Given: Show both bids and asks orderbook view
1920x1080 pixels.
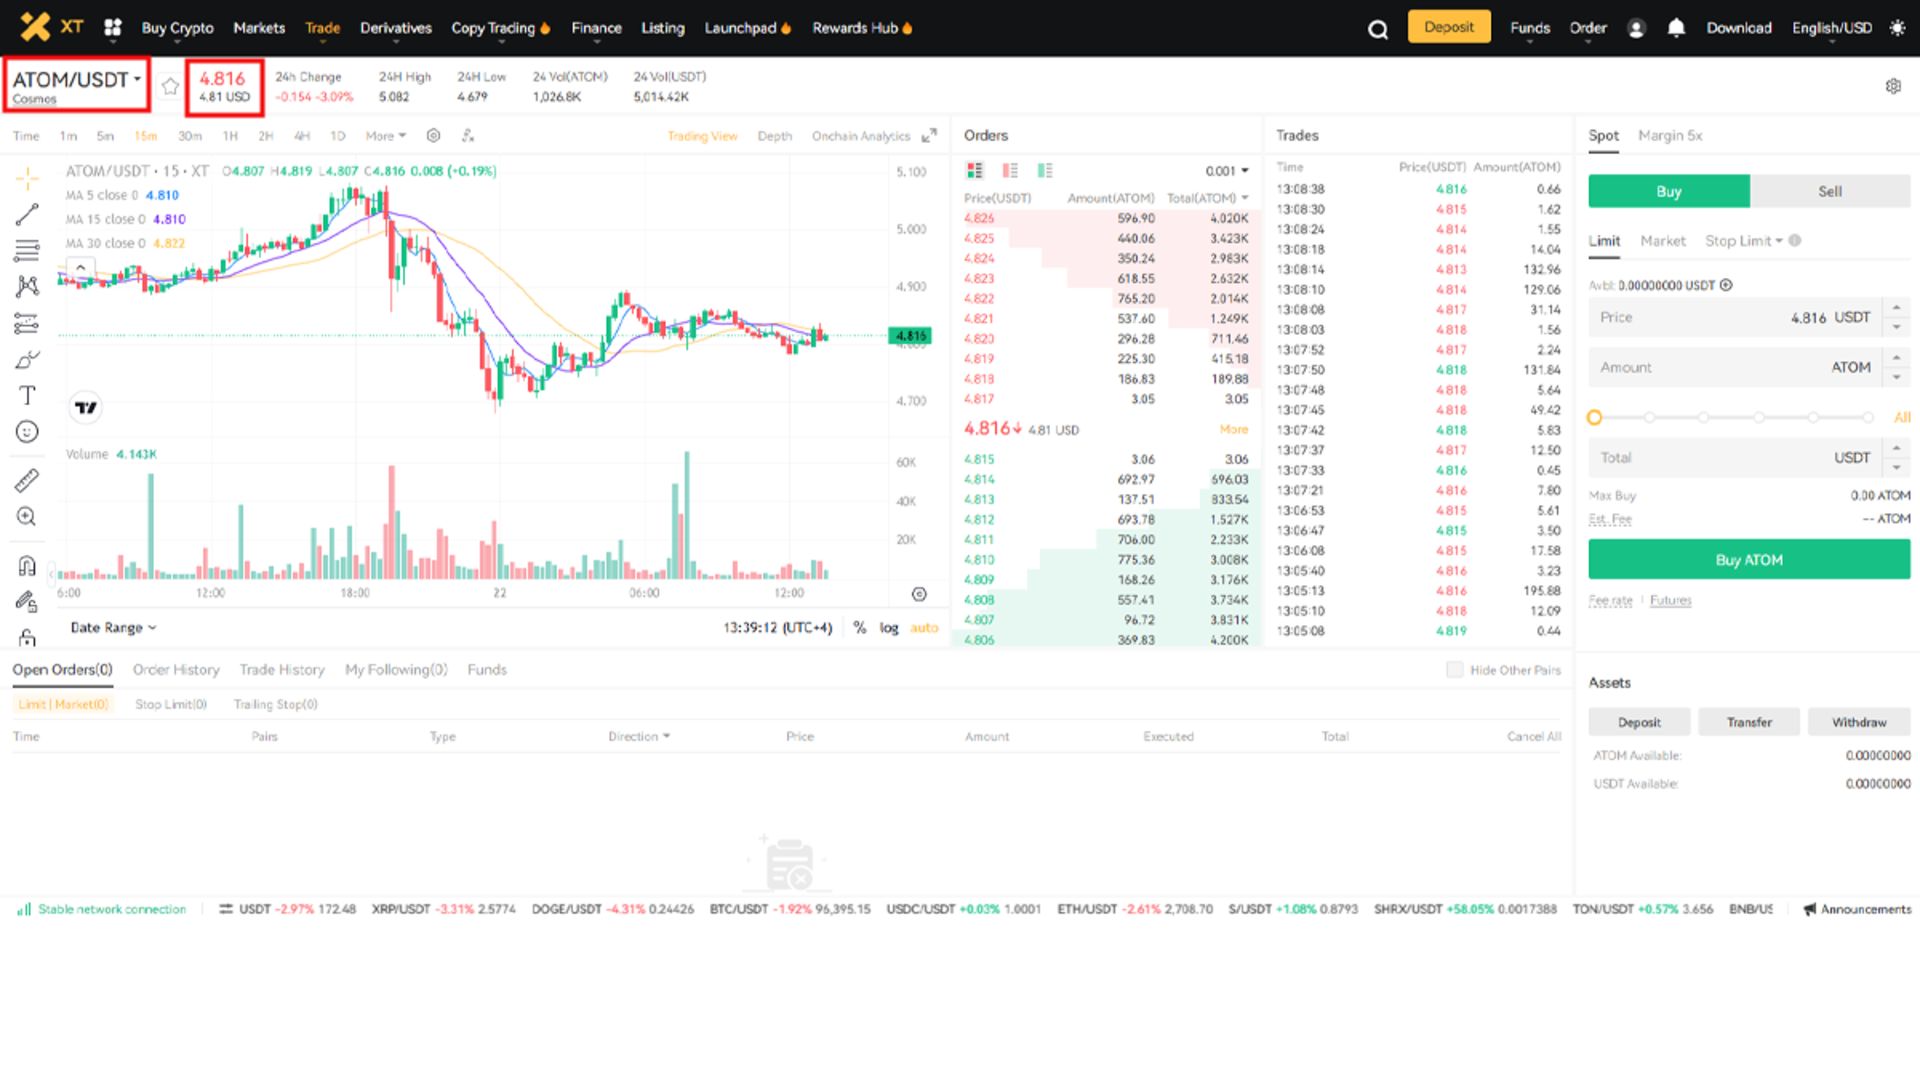Looking at the screenshot, I should (x=975, y=171).
